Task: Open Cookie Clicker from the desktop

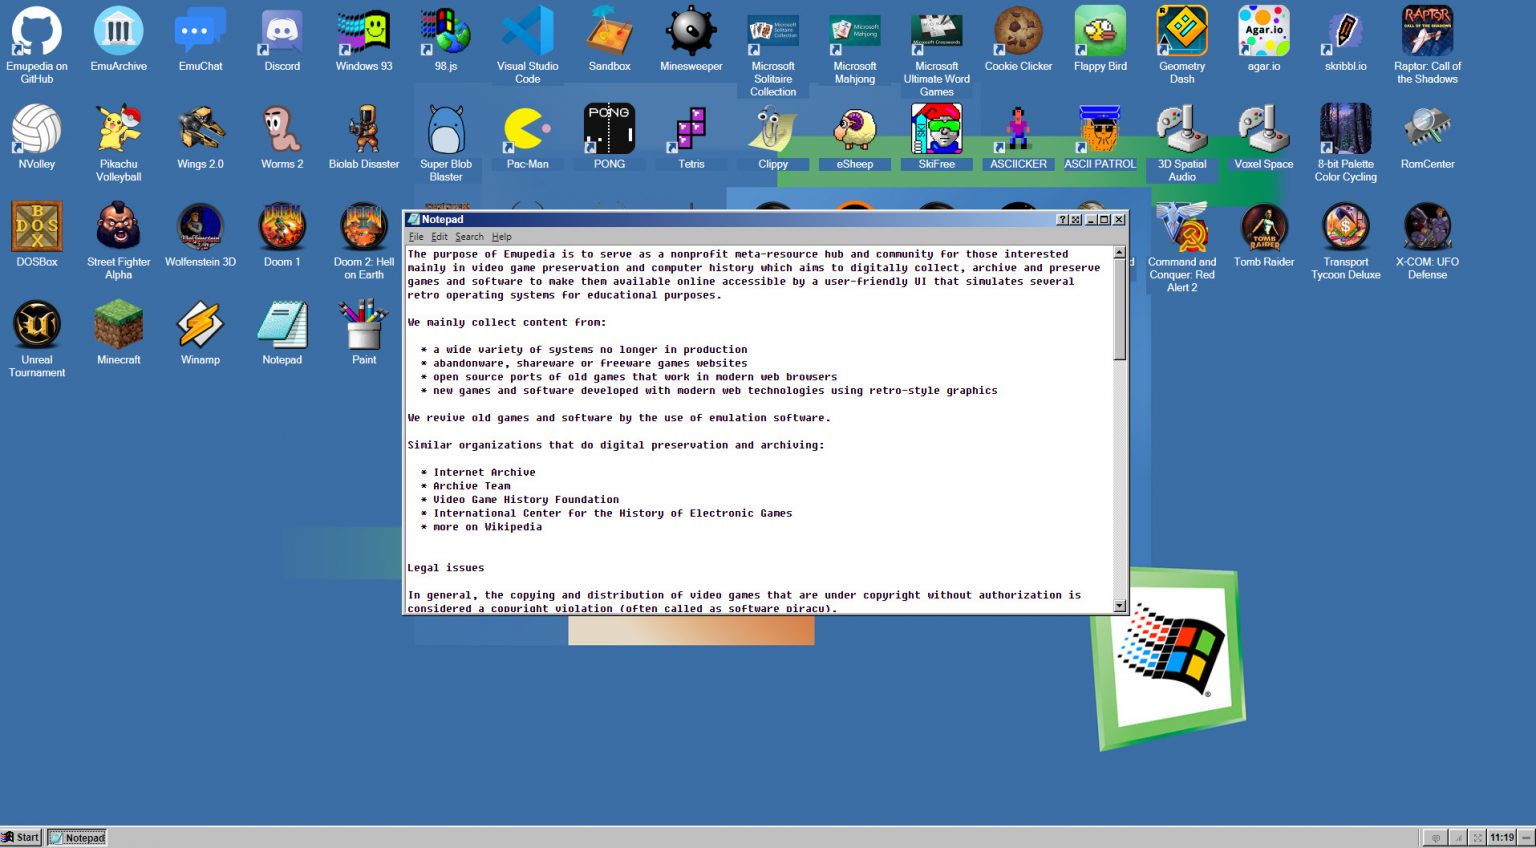Action: (1018, 30)
